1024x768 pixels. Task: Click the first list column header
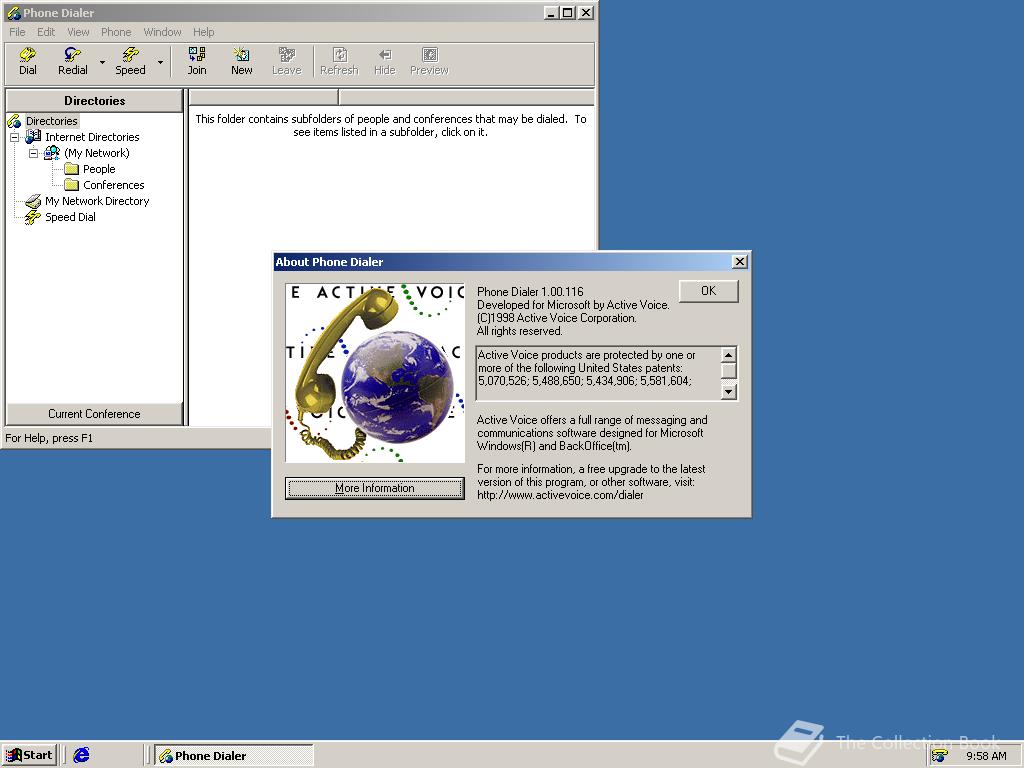point(264,97)
